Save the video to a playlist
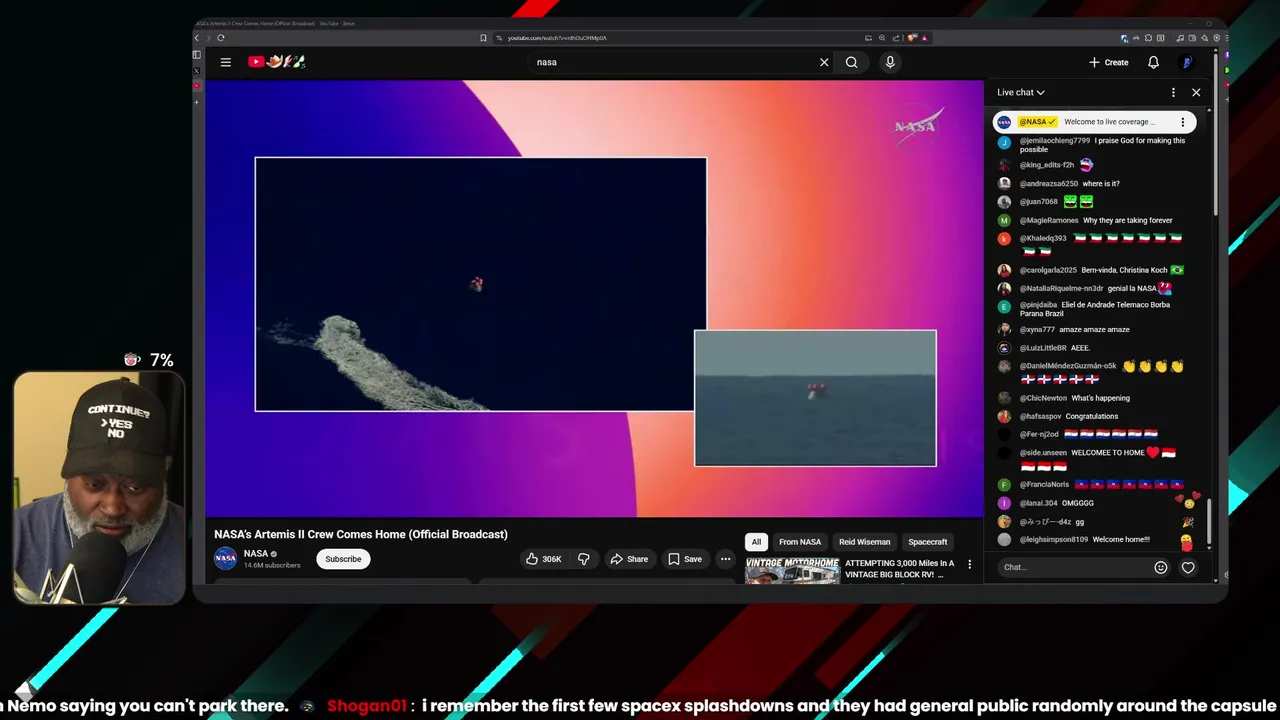This screenshot has height=720, width=1280. 685,559
